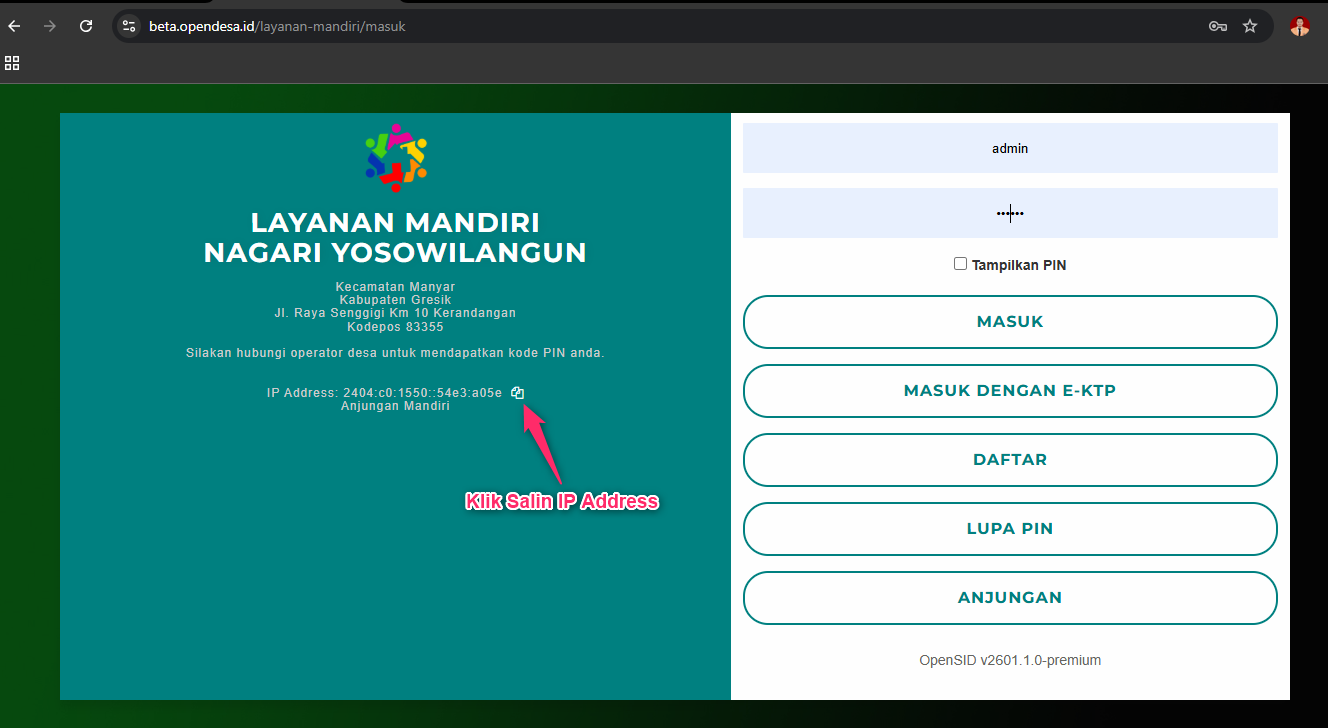
Task: Select the LUPA PIN button
Action: pyautogui.click(x=1010, y=529)
